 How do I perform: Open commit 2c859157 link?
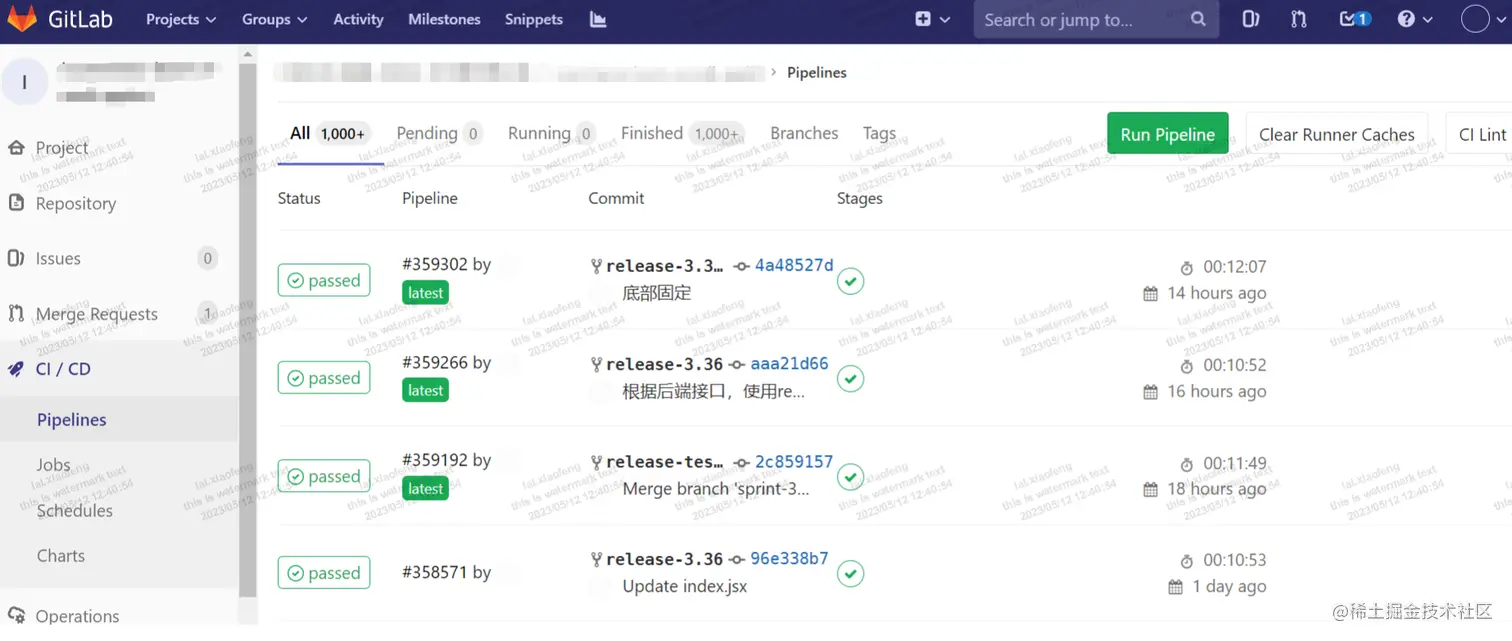(x=794, y=462)
